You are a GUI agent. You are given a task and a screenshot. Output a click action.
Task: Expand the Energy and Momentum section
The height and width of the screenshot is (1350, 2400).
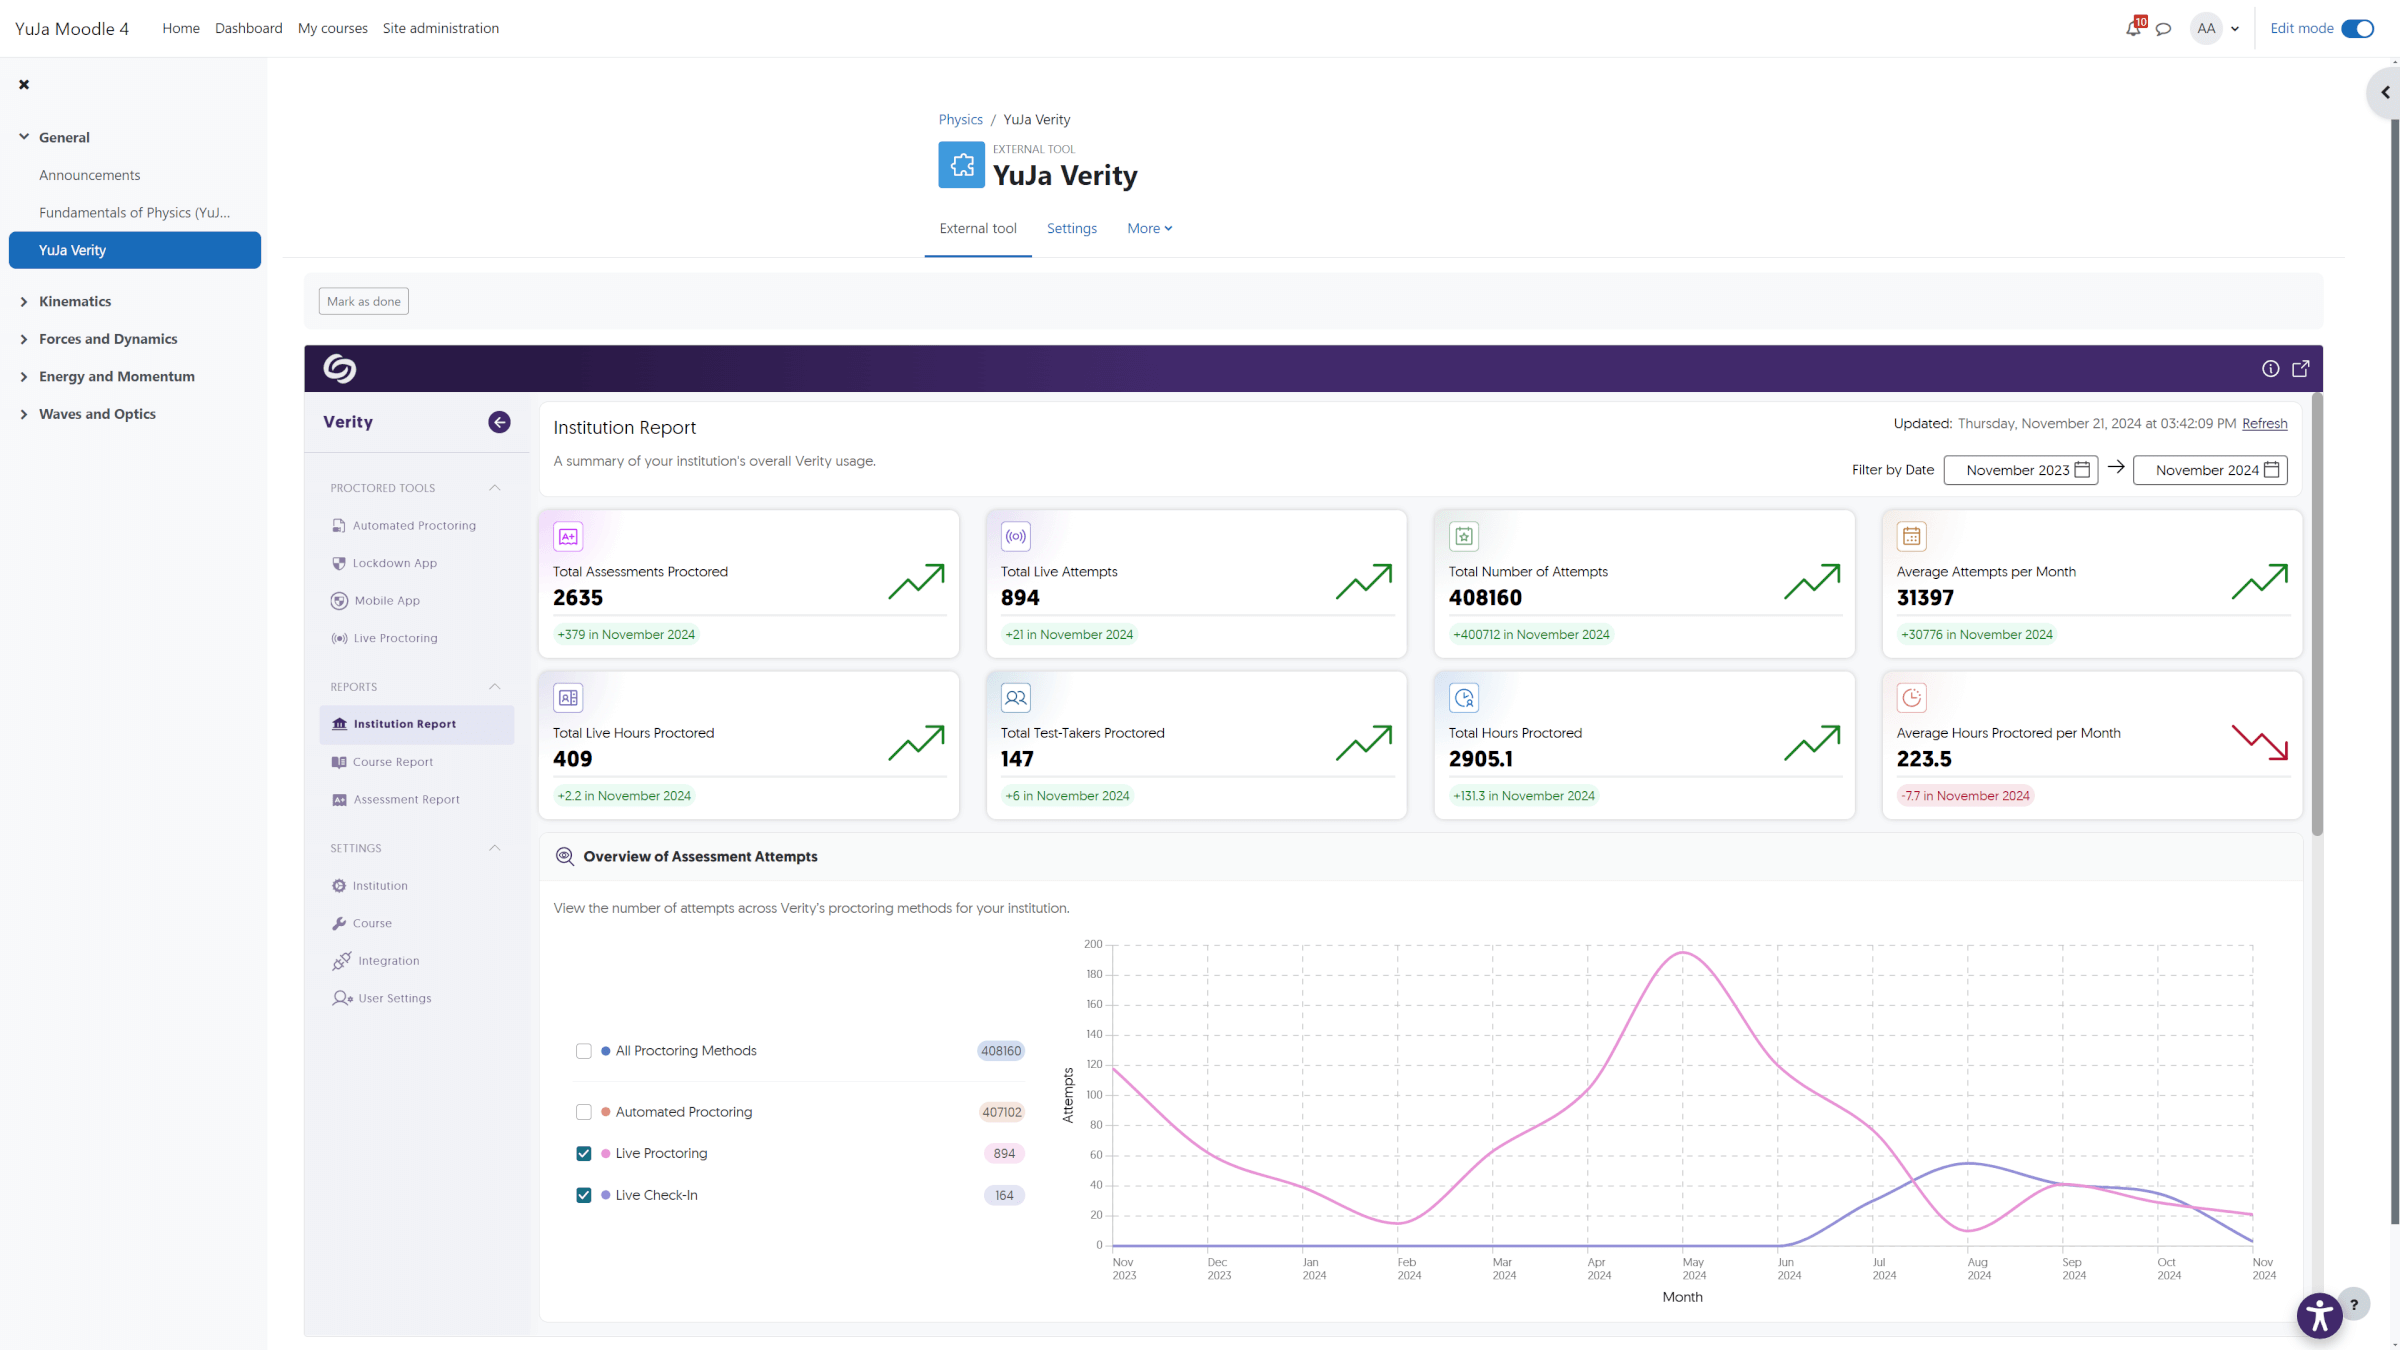(24, 376)
